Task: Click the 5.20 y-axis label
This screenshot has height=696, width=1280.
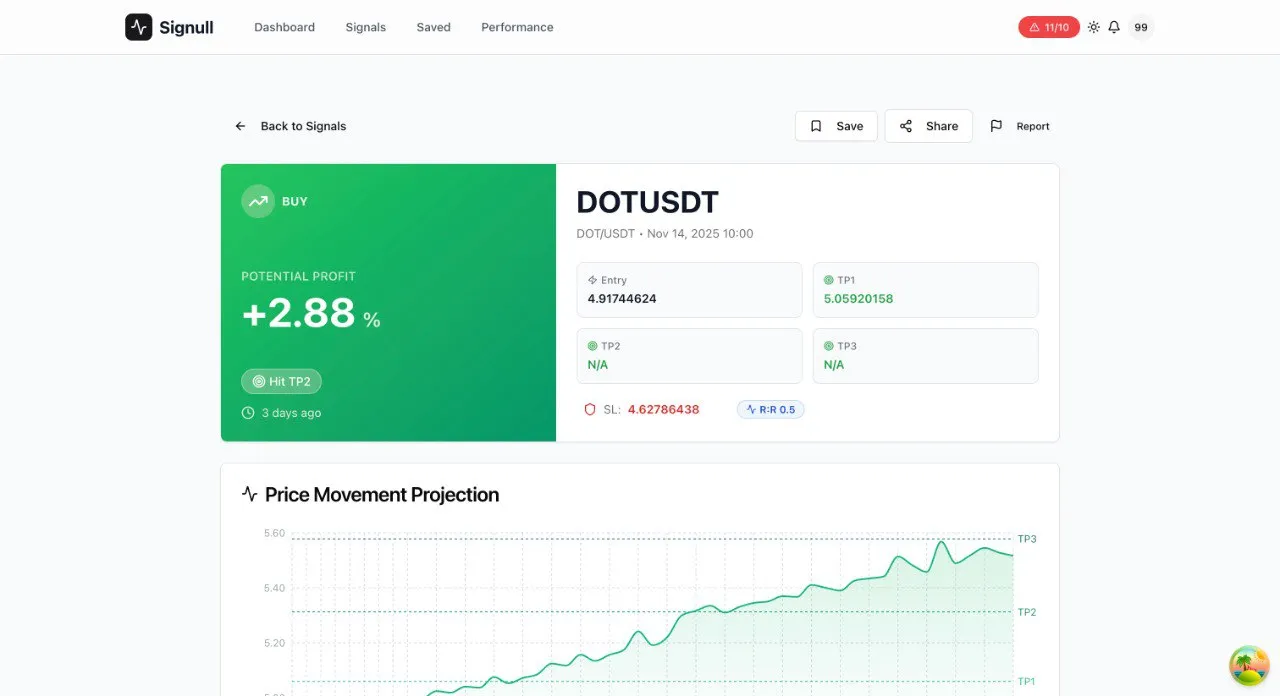Action: point(274,643)
